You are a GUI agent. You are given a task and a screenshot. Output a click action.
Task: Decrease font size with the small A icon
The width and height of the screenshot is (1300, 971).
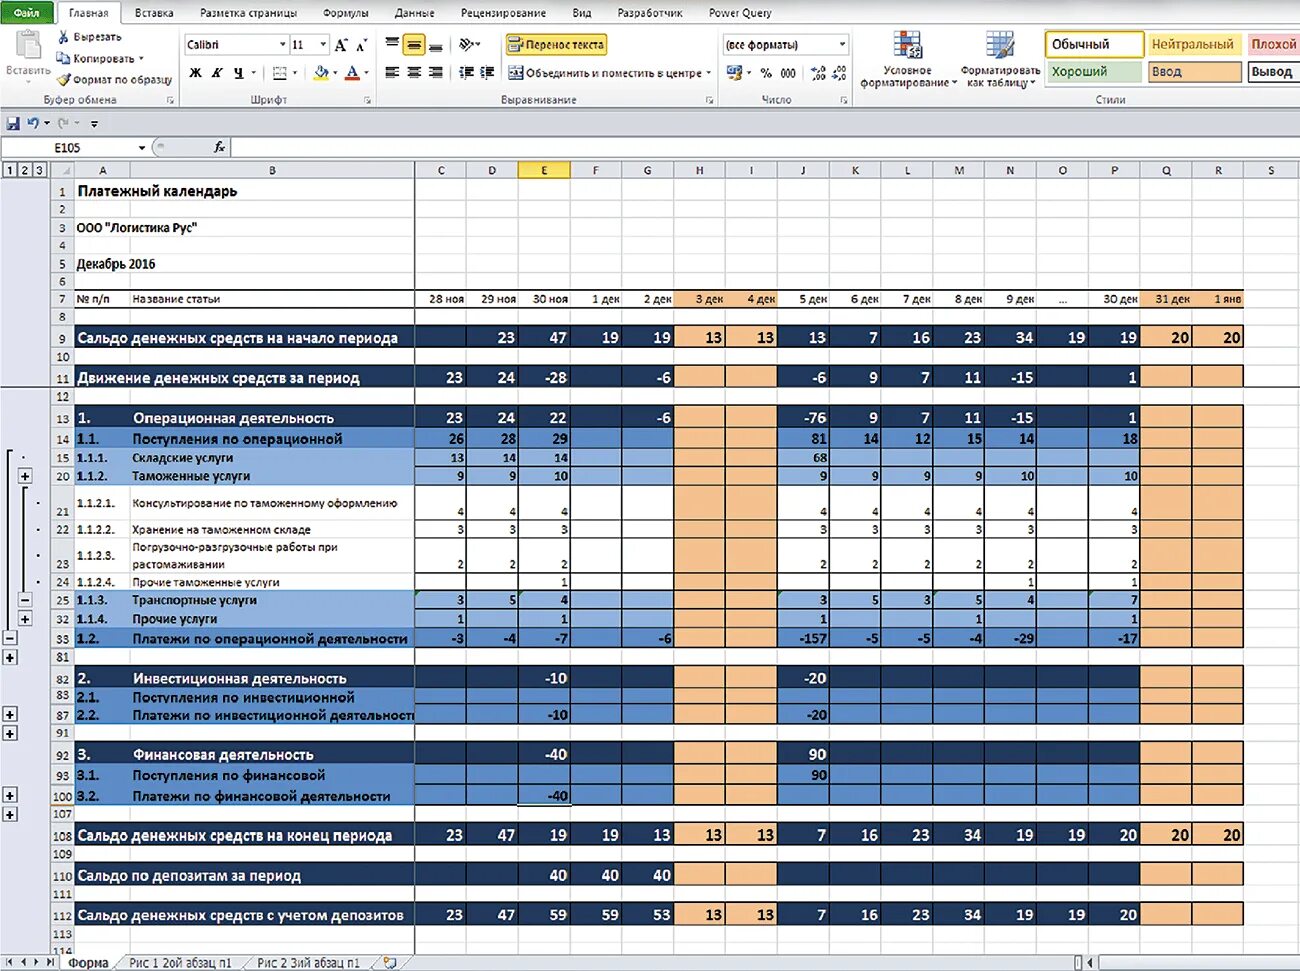(361, 45)
